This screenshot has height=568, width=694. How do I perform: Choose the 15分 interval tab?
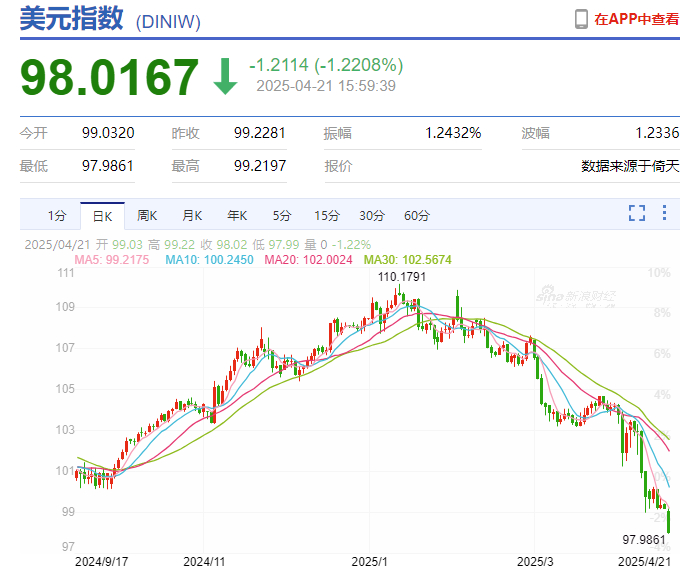click(x=327, y=216)
